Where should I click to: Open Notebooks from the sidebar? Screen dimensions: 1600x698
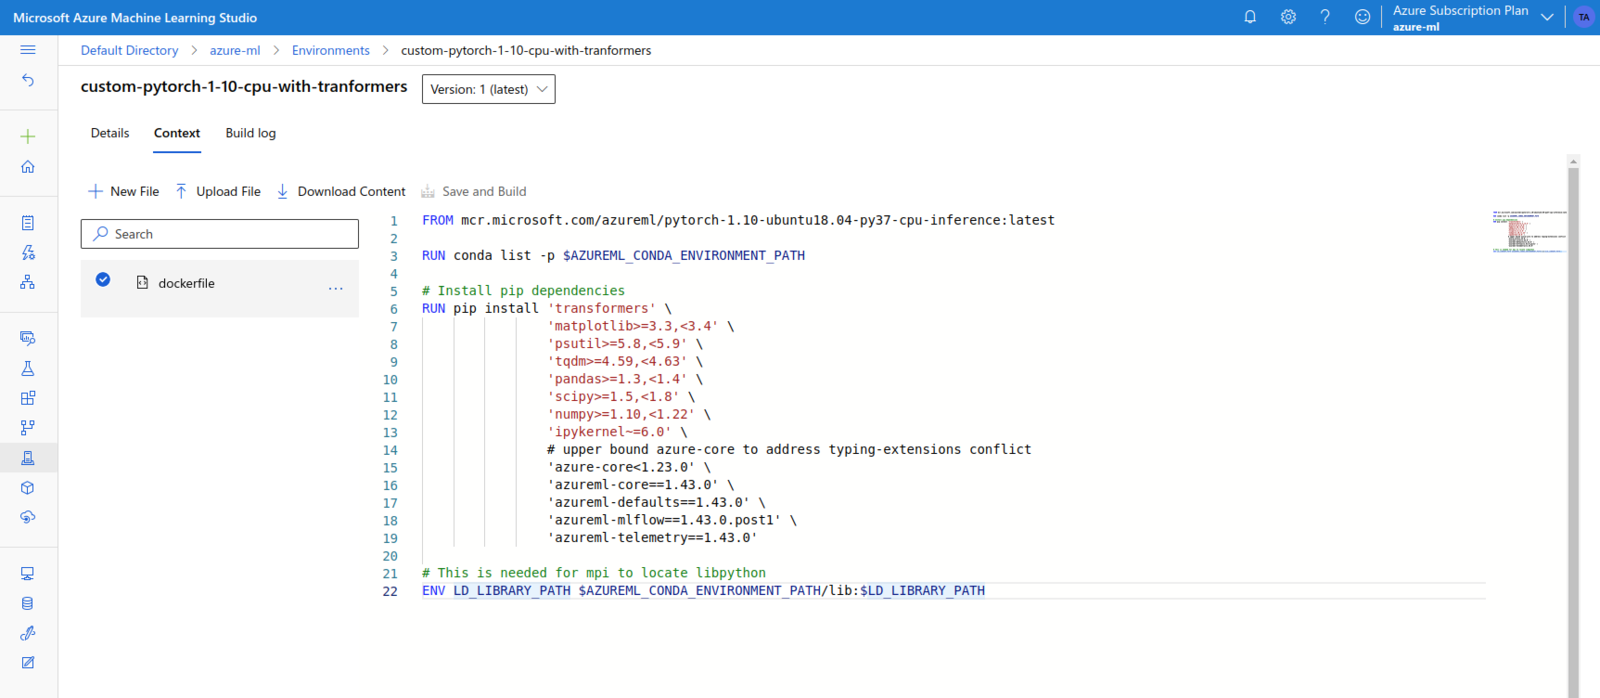[x=28, y=223]
